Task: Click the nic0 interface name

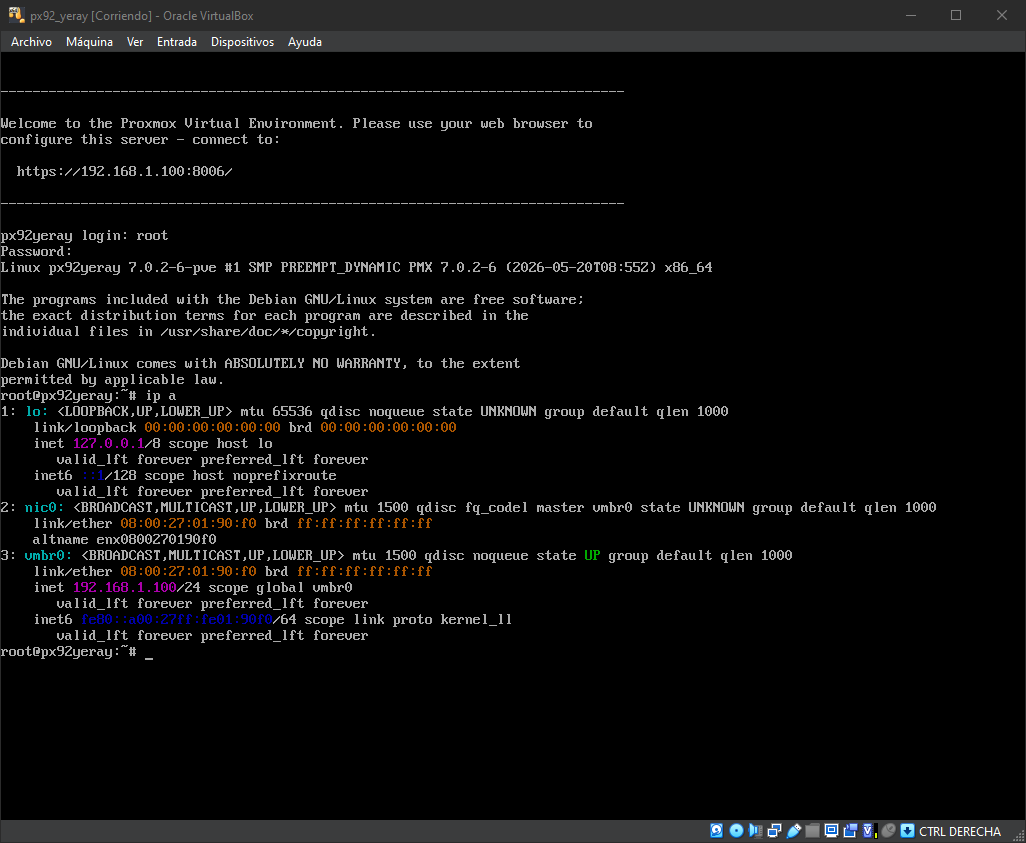Action: tap(44, 507)
